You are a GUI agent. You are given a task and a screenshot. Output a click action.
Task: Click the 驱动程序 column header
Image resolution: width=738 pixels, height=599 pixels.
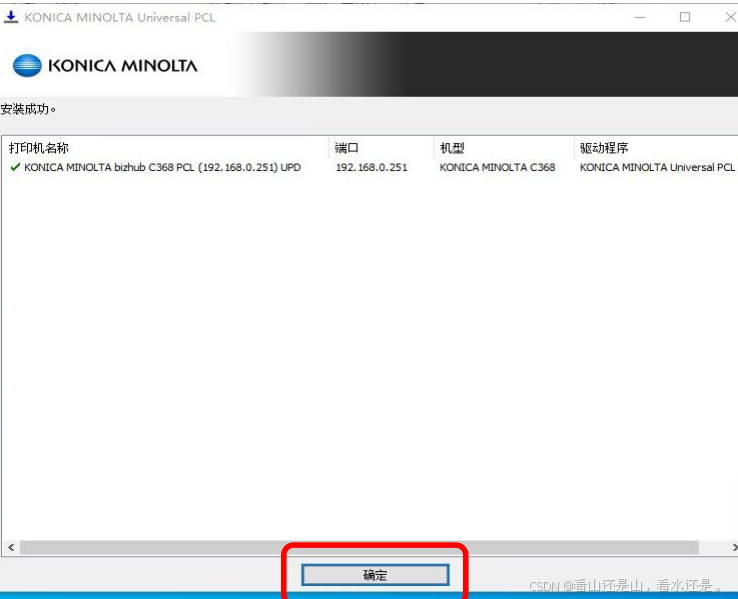pyautogui.click(x=604, y=148)
